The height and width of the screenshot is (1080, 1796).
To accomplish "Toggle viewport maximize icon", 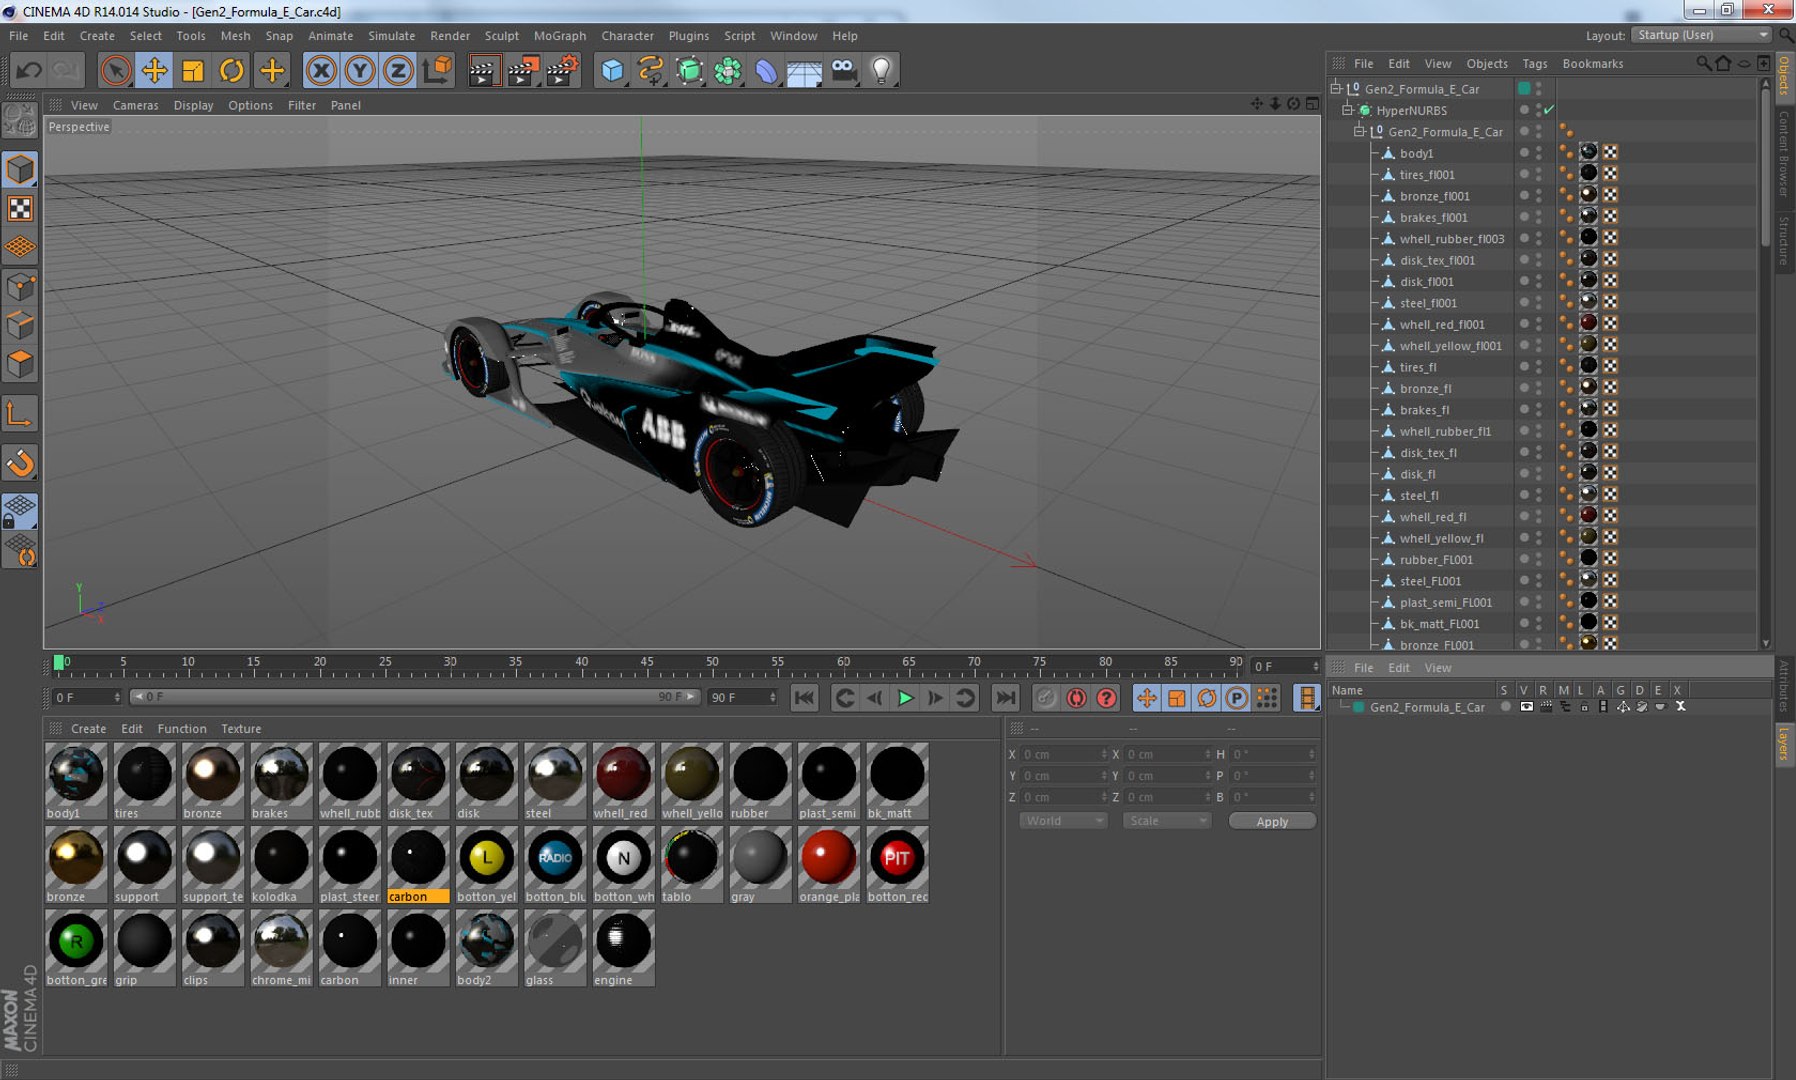I will tap(1312, 103).
